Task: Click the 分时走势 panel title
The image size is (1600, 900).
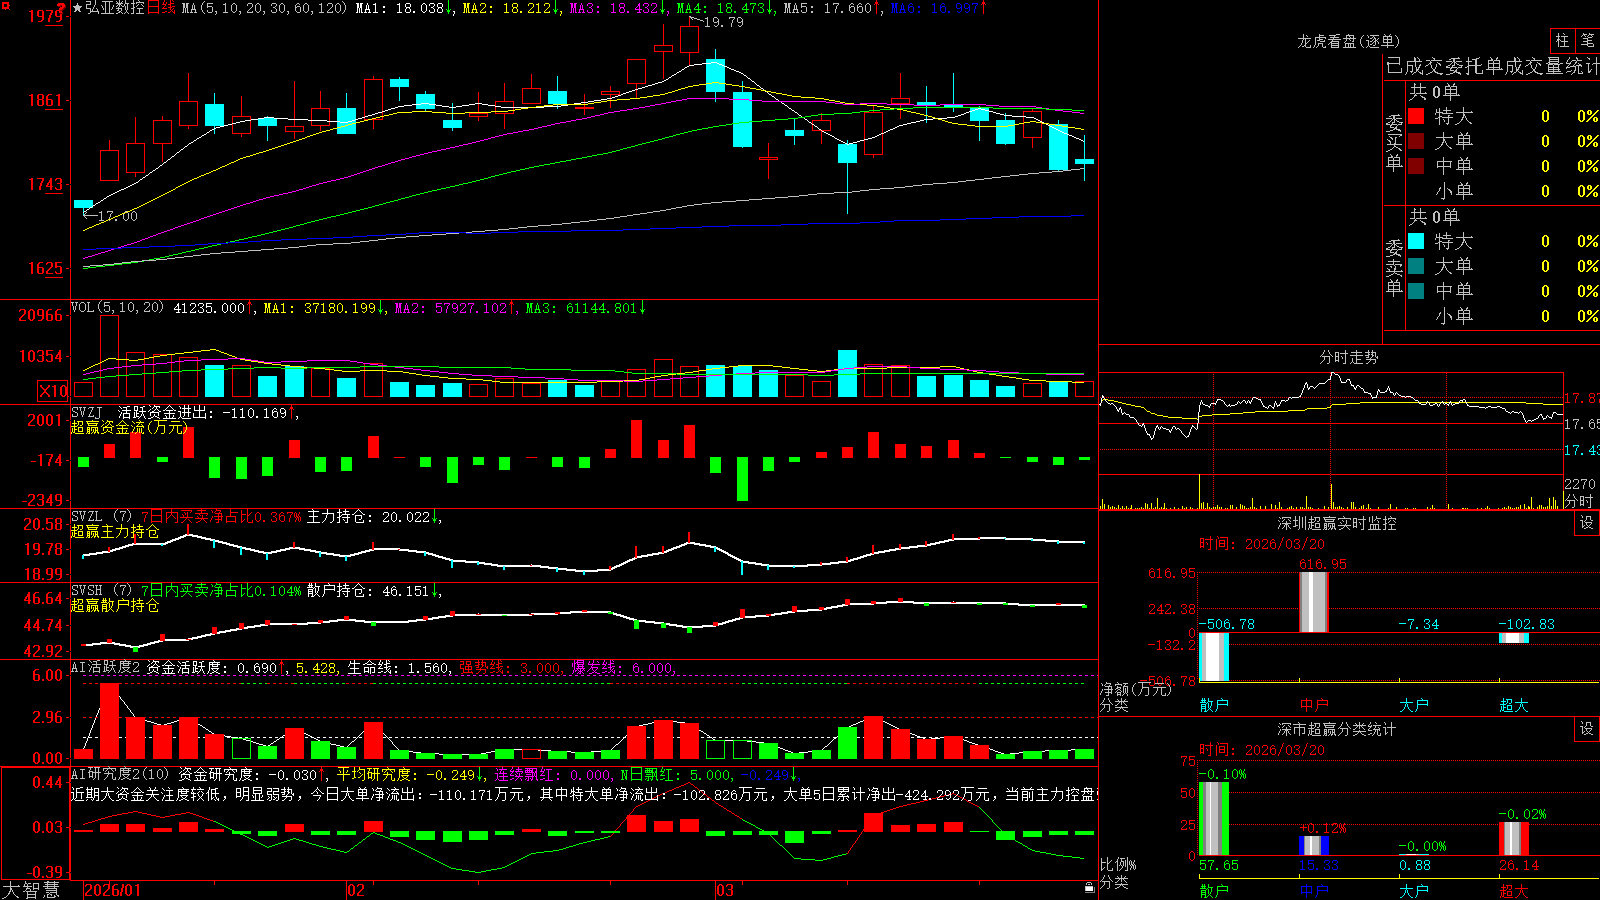Action: point(1348,357)
